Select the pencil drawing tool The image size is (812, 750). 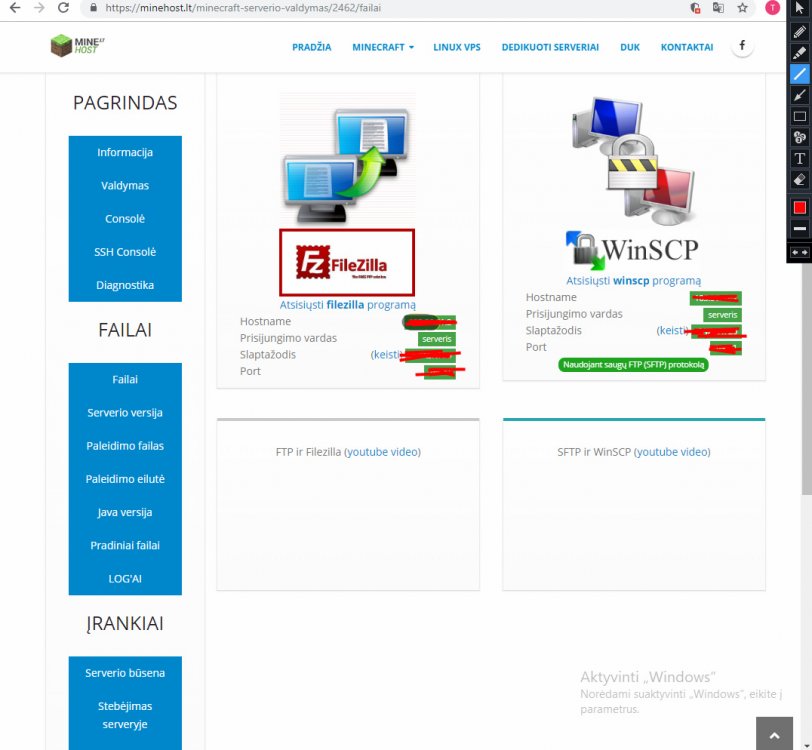pyautogui.click(x=800, y=31)
